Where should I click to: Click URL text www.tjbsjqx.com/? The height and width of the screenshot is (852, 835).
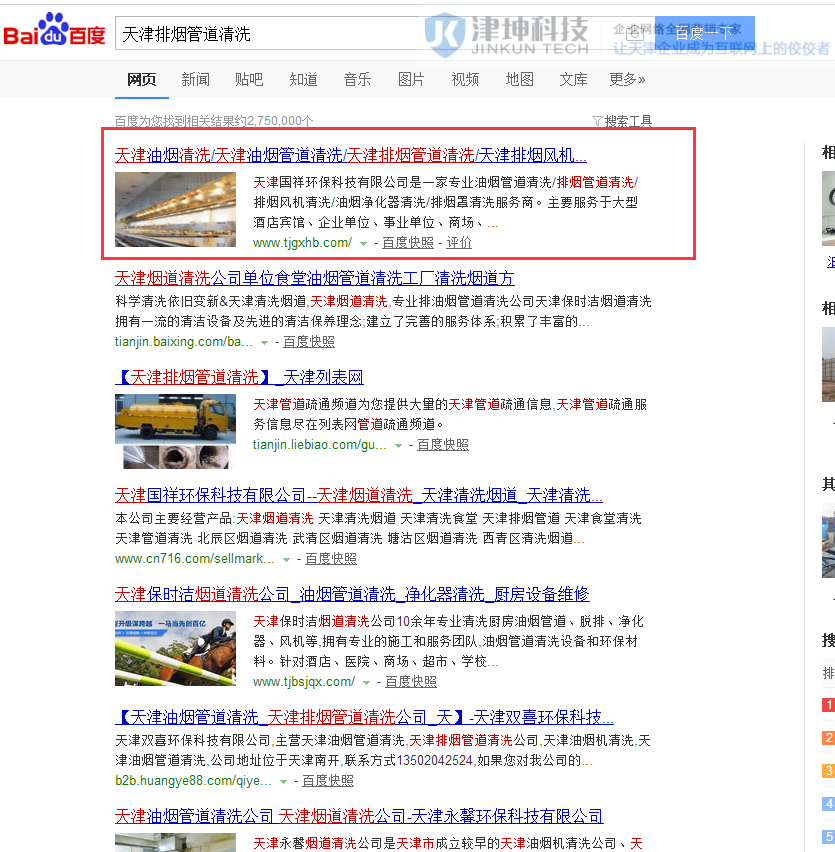304,682
